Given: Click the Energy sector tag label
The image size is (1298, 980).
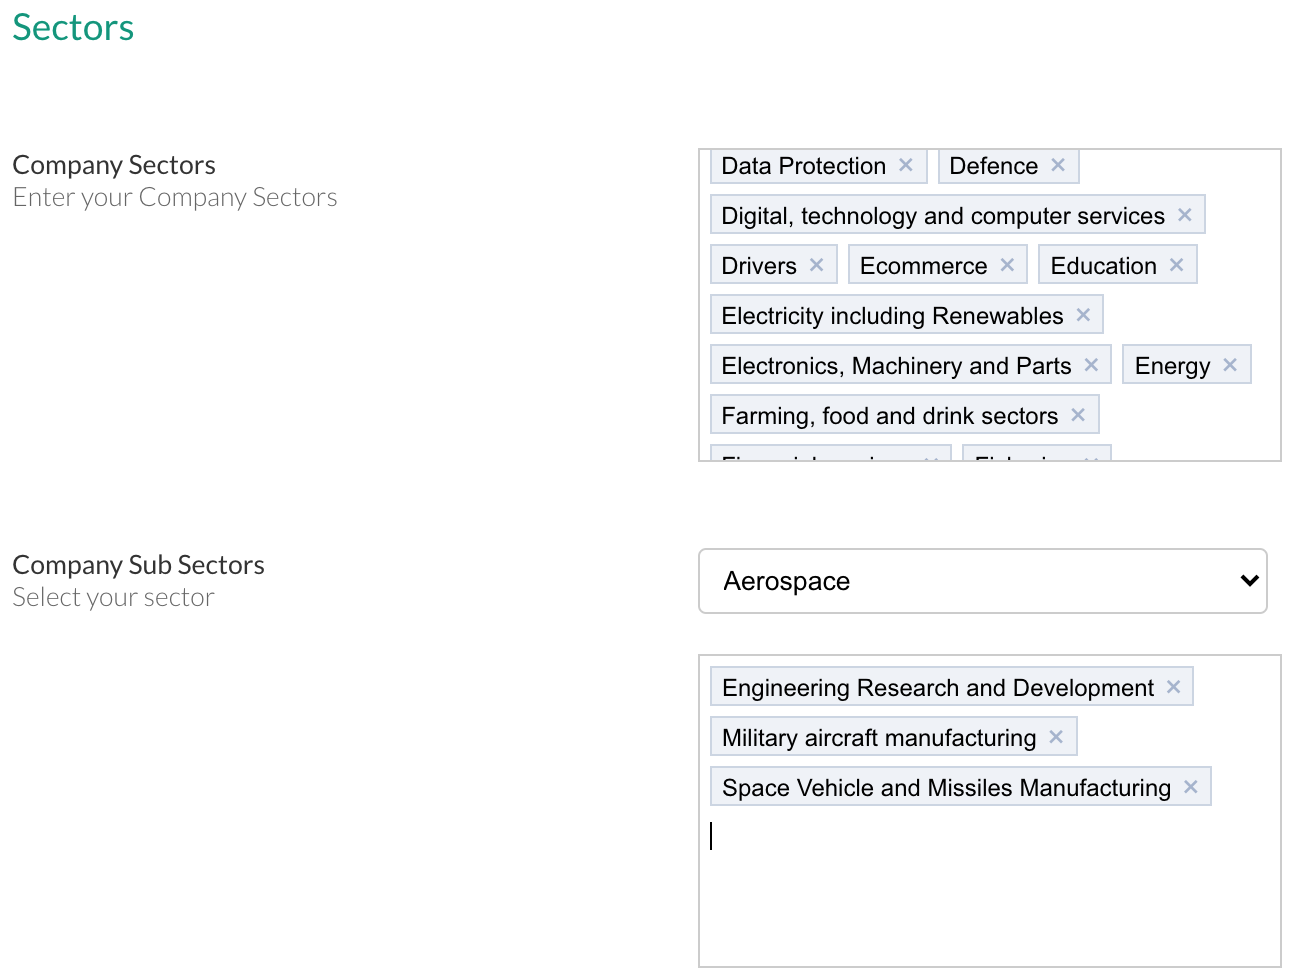Looking at the screenshot, I should coord(1172,366).
